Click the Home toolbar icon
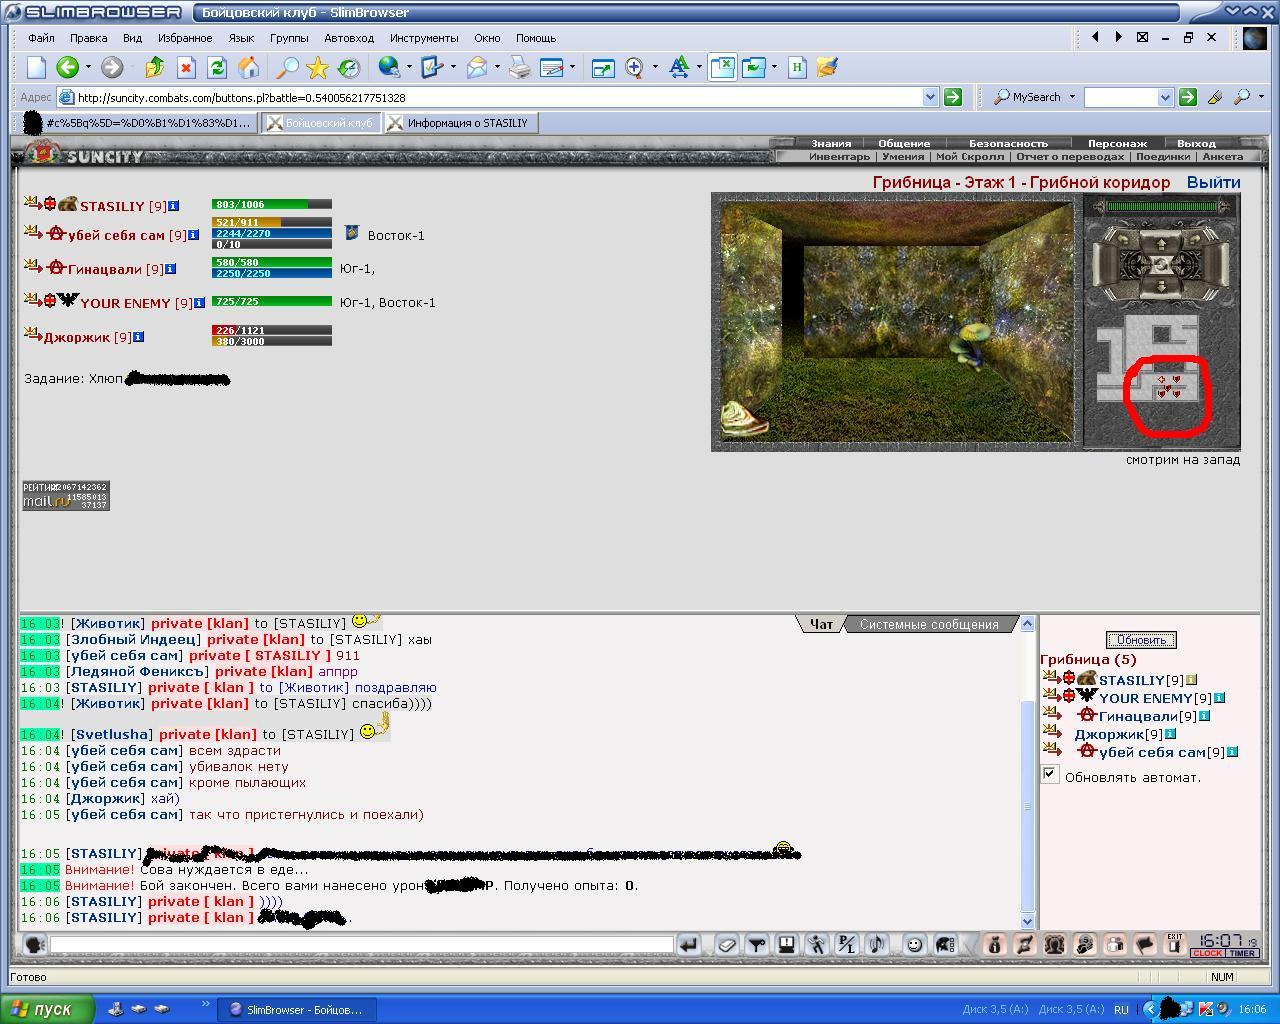The height and width of the screenshot is (1024, 1280). coord(248,67)
